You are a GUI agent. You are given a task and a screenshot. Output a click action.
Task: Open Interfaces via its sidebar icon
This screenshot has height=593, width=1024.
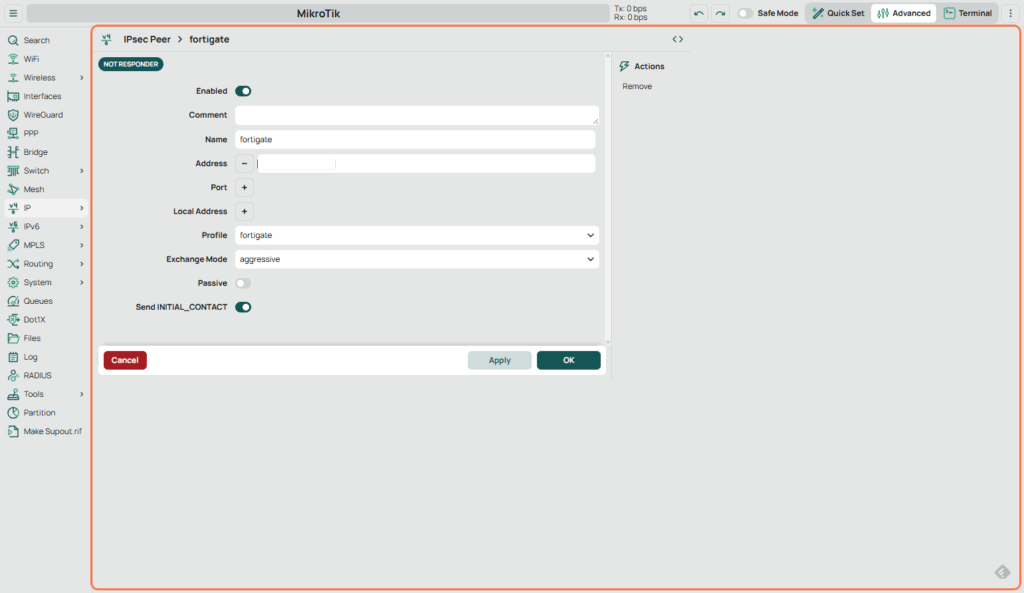click(13, 96)
